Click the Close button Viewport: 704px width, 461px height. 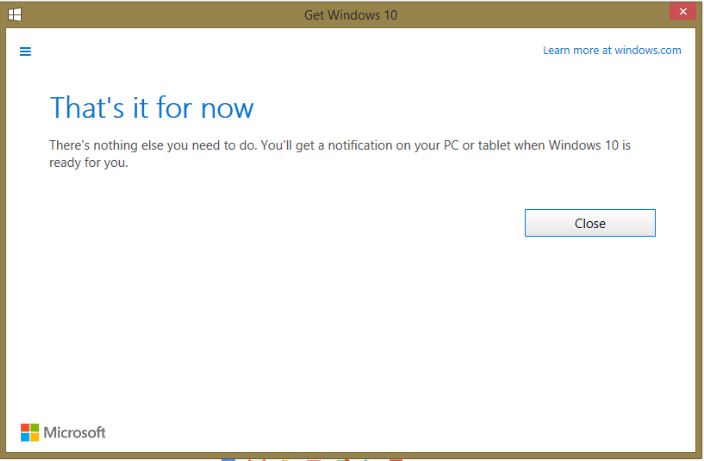point(590,223)
